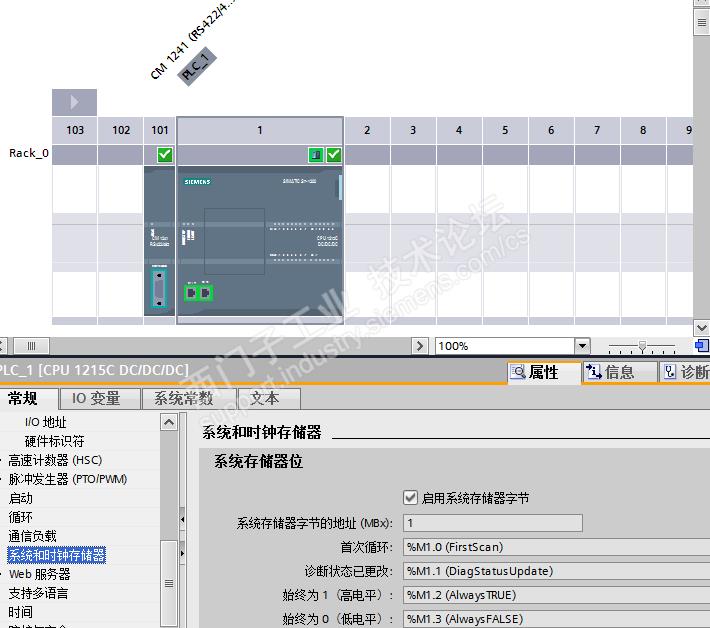Expand rack slots with the arrow above slot 103

tap(74, 102)
